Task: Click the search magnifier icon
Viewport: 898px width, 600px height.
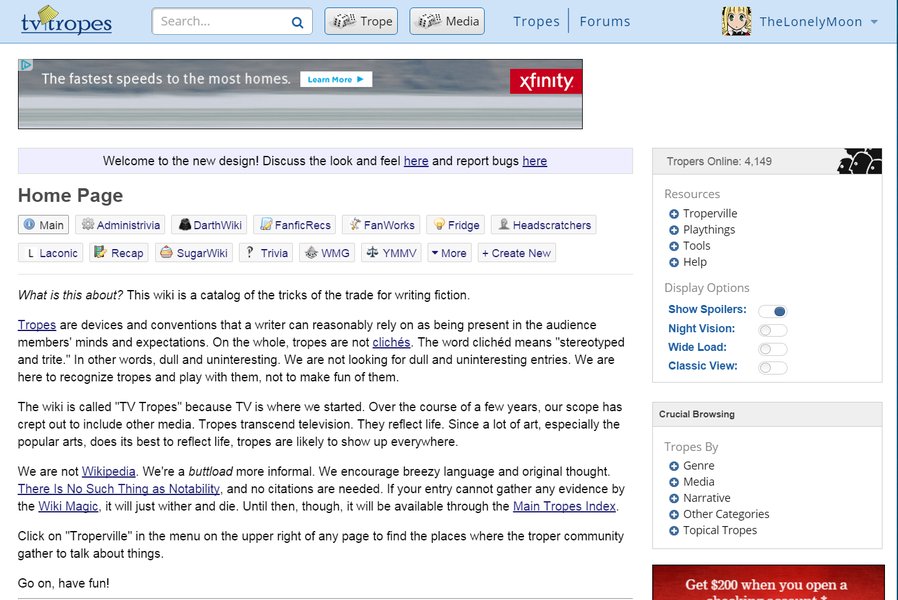Action: (297, 22)
